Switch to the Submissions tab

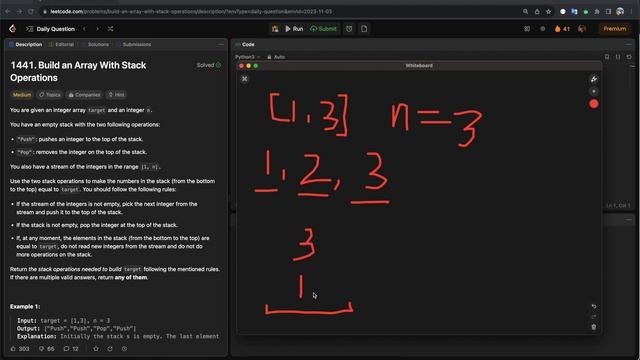[x=133, y=44]
